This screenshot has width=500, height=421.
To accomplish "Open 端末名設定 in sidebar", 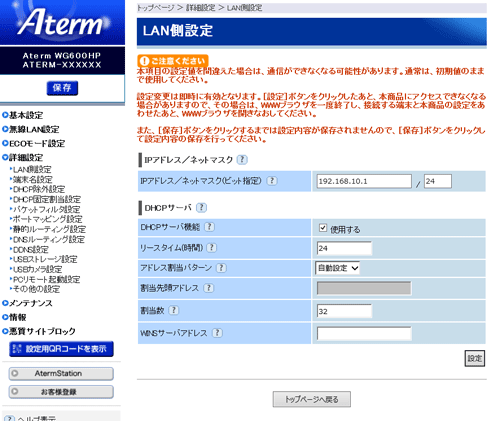I will click(32, 179).
